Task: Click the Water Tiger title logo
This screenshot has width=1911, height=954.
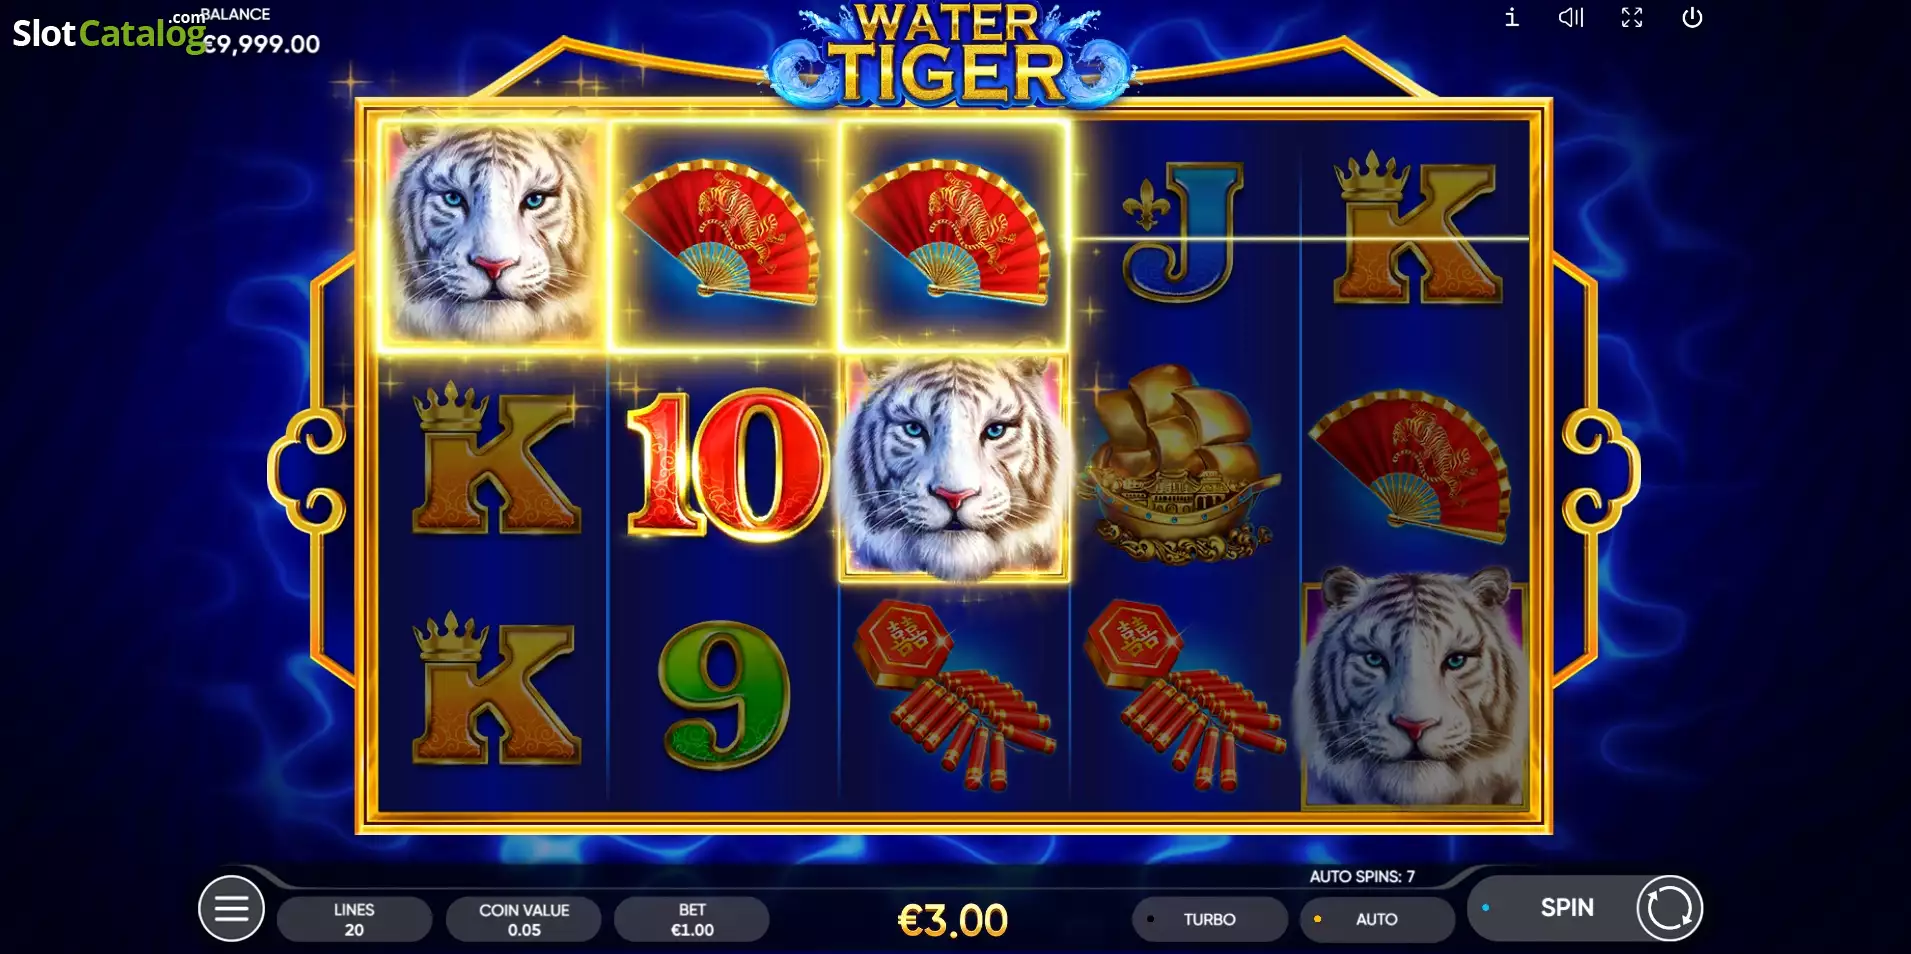Action: click(x=949, y=54)
